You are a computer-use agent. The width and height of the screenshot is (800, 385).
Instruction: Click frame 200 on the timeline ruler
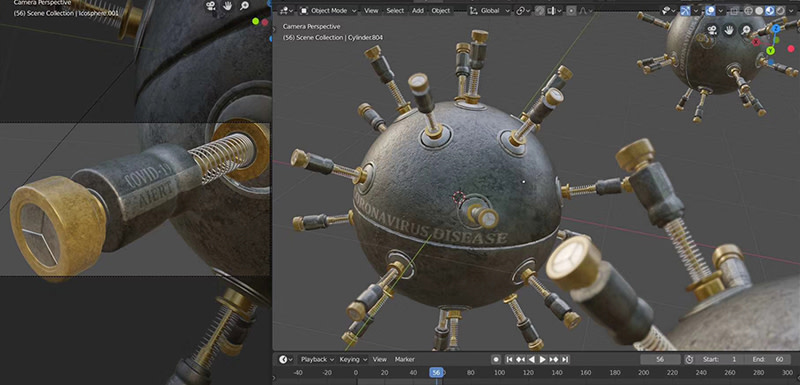coord(644,373)
